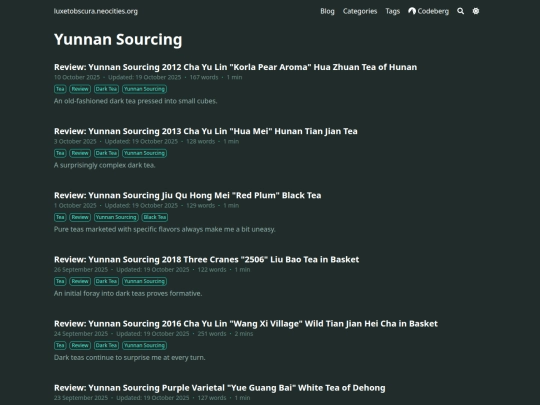Click Review tag under Hua Mei post
The height and width of the screenshot is (405, 540).
80,153
